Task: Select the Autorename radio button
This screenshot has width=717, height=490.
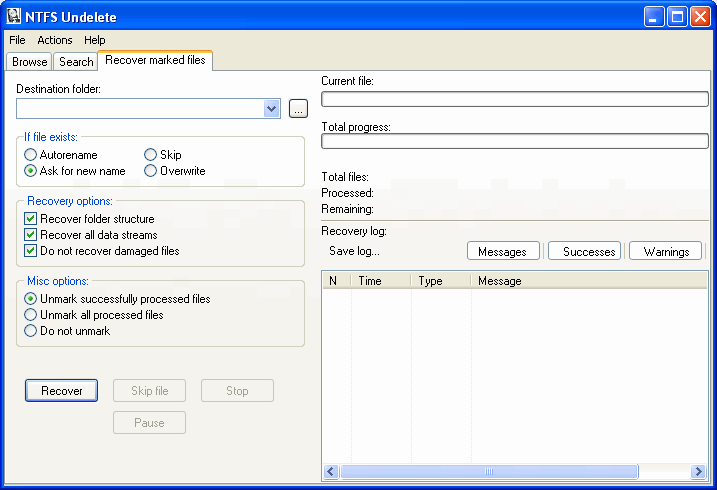Action: point(61,155)
